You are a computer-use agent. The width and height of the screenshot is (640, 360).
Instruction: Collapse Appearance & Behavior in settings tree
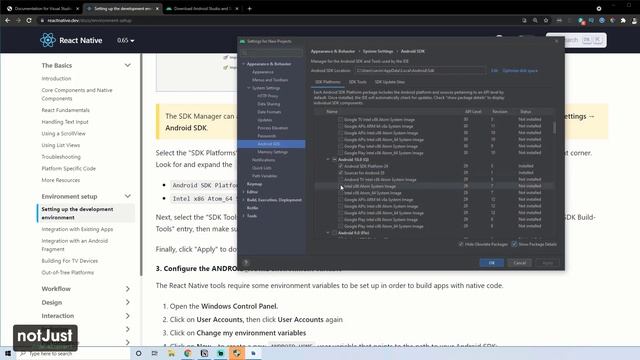coord(244,64)
